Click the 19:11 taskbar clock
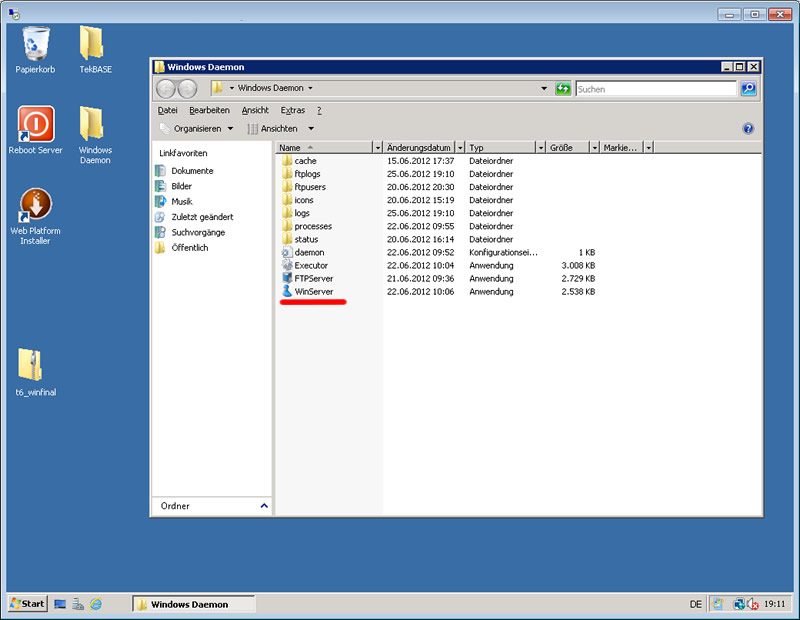 [774, 604]
